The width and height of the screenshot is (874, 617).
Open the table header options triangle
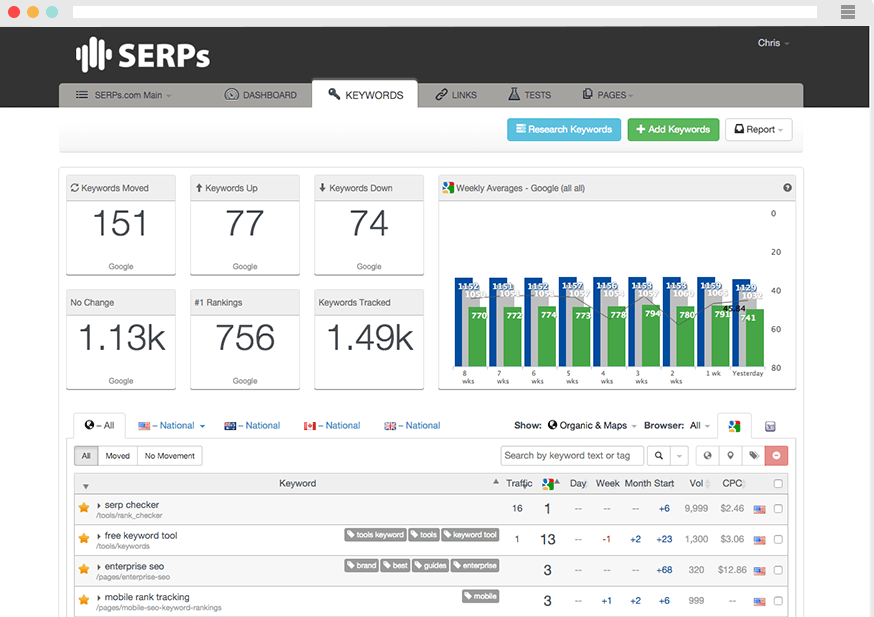(x=85, y=486)
